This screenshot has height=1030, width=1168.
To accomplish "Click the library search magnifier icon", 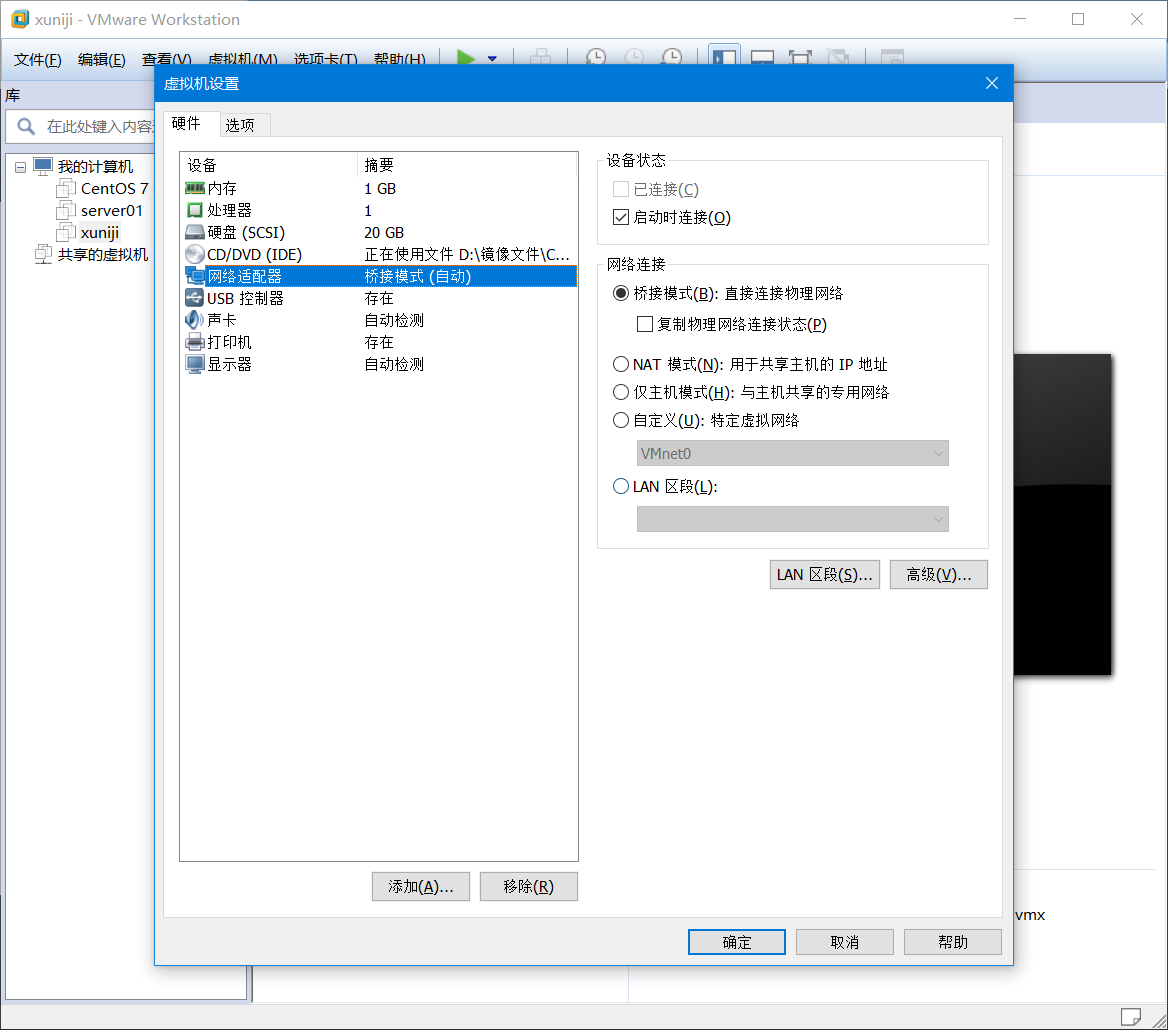I will [x=26, y=127].
